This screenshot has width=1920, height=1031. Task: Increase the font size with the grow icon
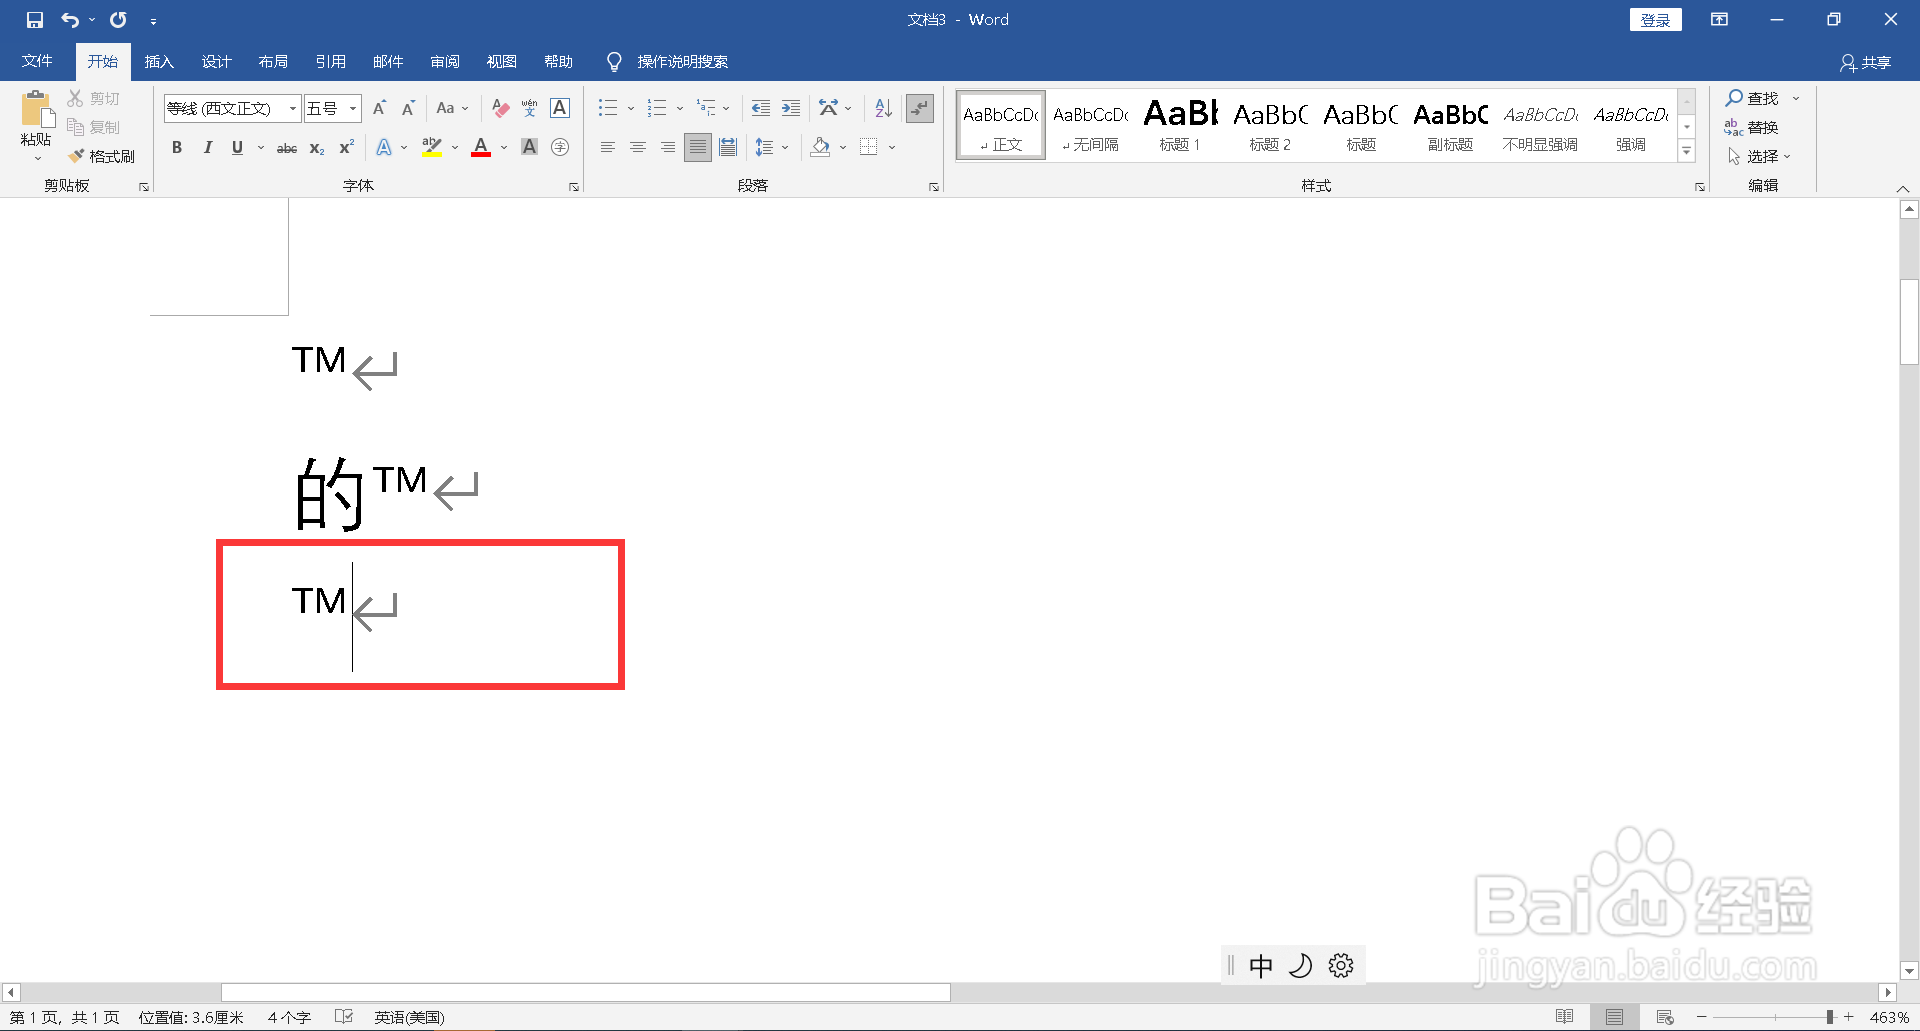coord(379,108)
